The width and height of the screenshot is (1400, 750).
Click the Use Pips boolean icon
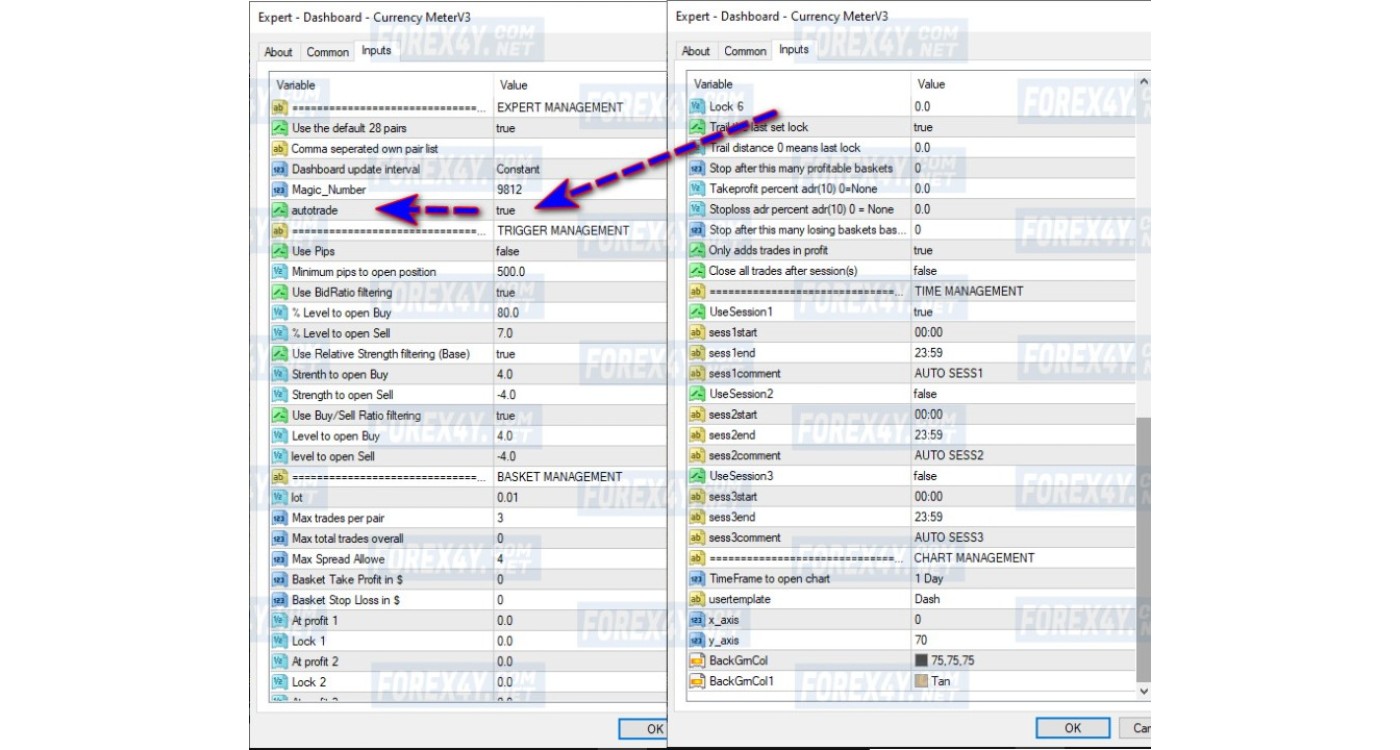coord(279,251)
